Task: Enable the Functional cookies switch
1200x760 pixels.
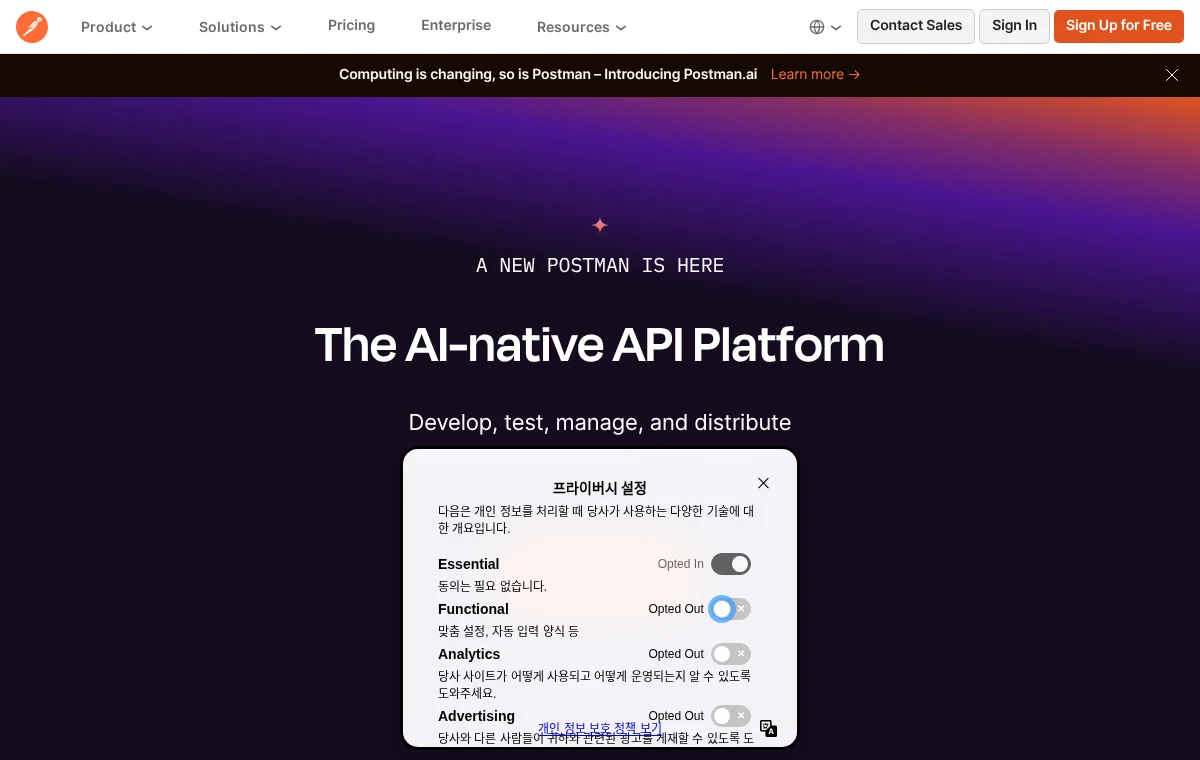Action: click(731, 609)
